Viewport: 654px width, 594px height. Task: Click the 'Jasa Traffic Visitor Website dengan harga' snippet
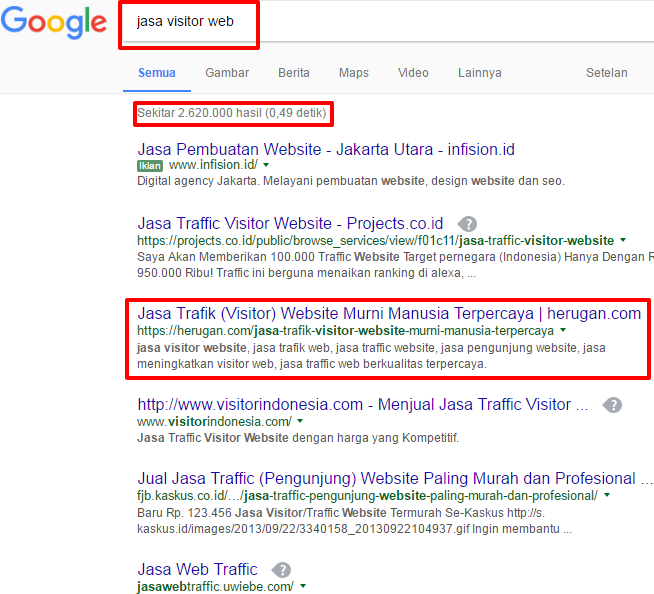pyautogui.click(x=298, y=438)
